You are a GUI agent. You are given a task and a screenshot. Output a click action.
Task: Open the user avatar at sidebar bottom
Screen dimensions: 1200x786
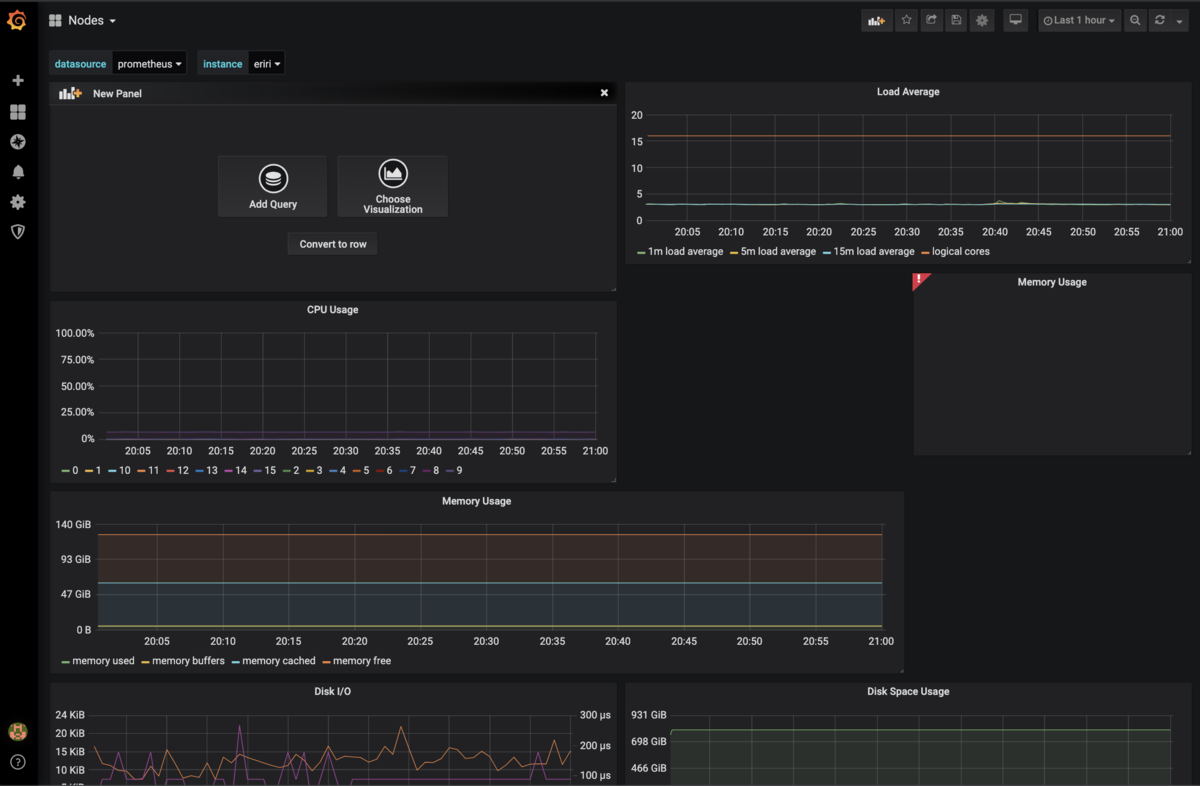coord(17,732)
